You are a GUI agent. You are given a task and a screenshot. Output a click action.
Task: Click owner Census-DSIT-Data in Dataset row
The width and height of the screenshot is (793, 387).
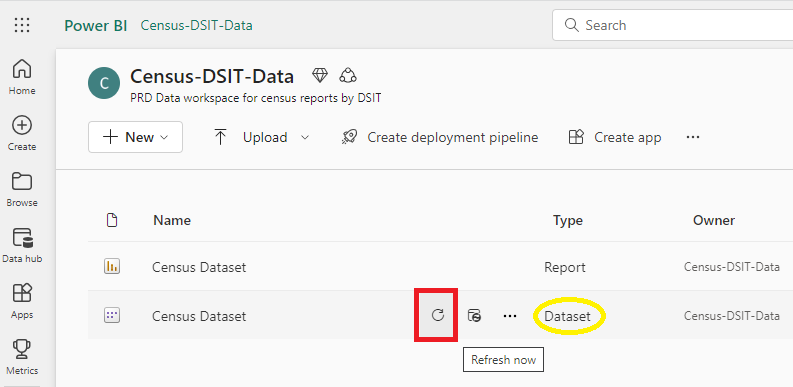tap(732, 316)
